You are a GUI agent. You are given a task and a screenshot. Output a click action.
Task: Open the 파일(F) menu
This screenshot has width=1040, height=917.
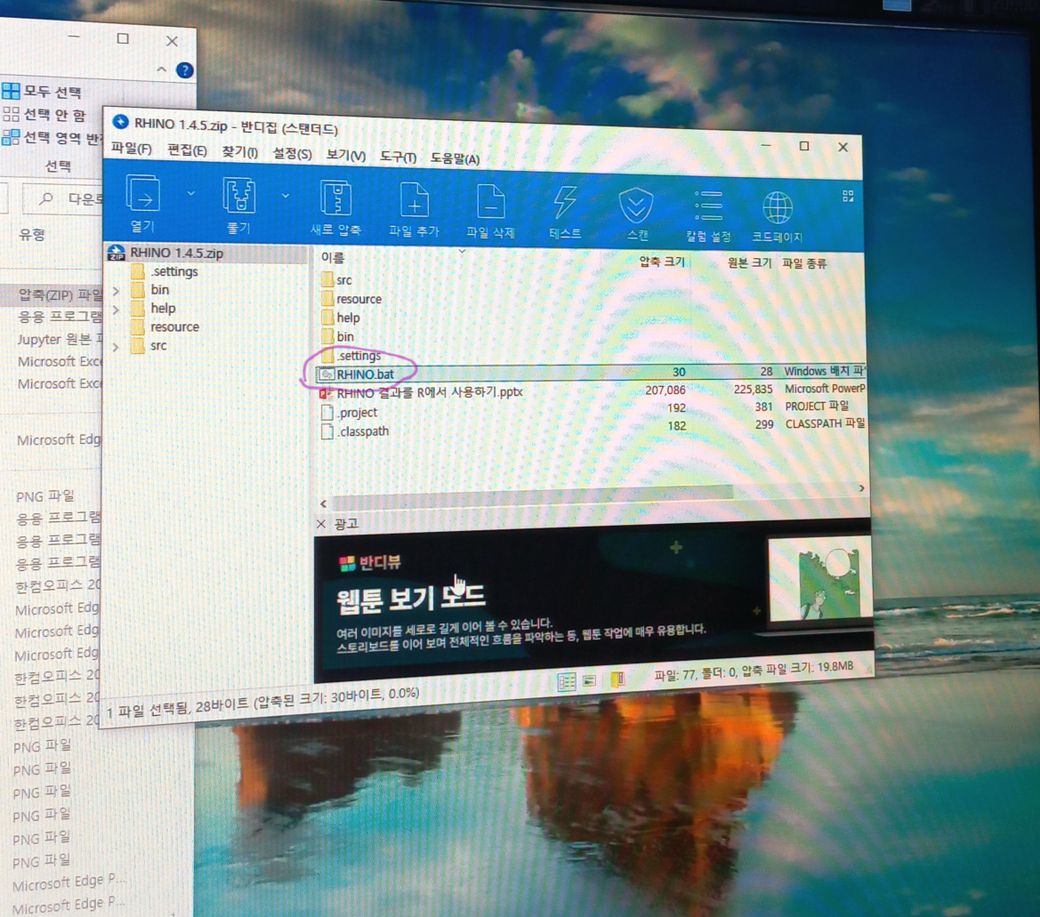pos(131,150)
